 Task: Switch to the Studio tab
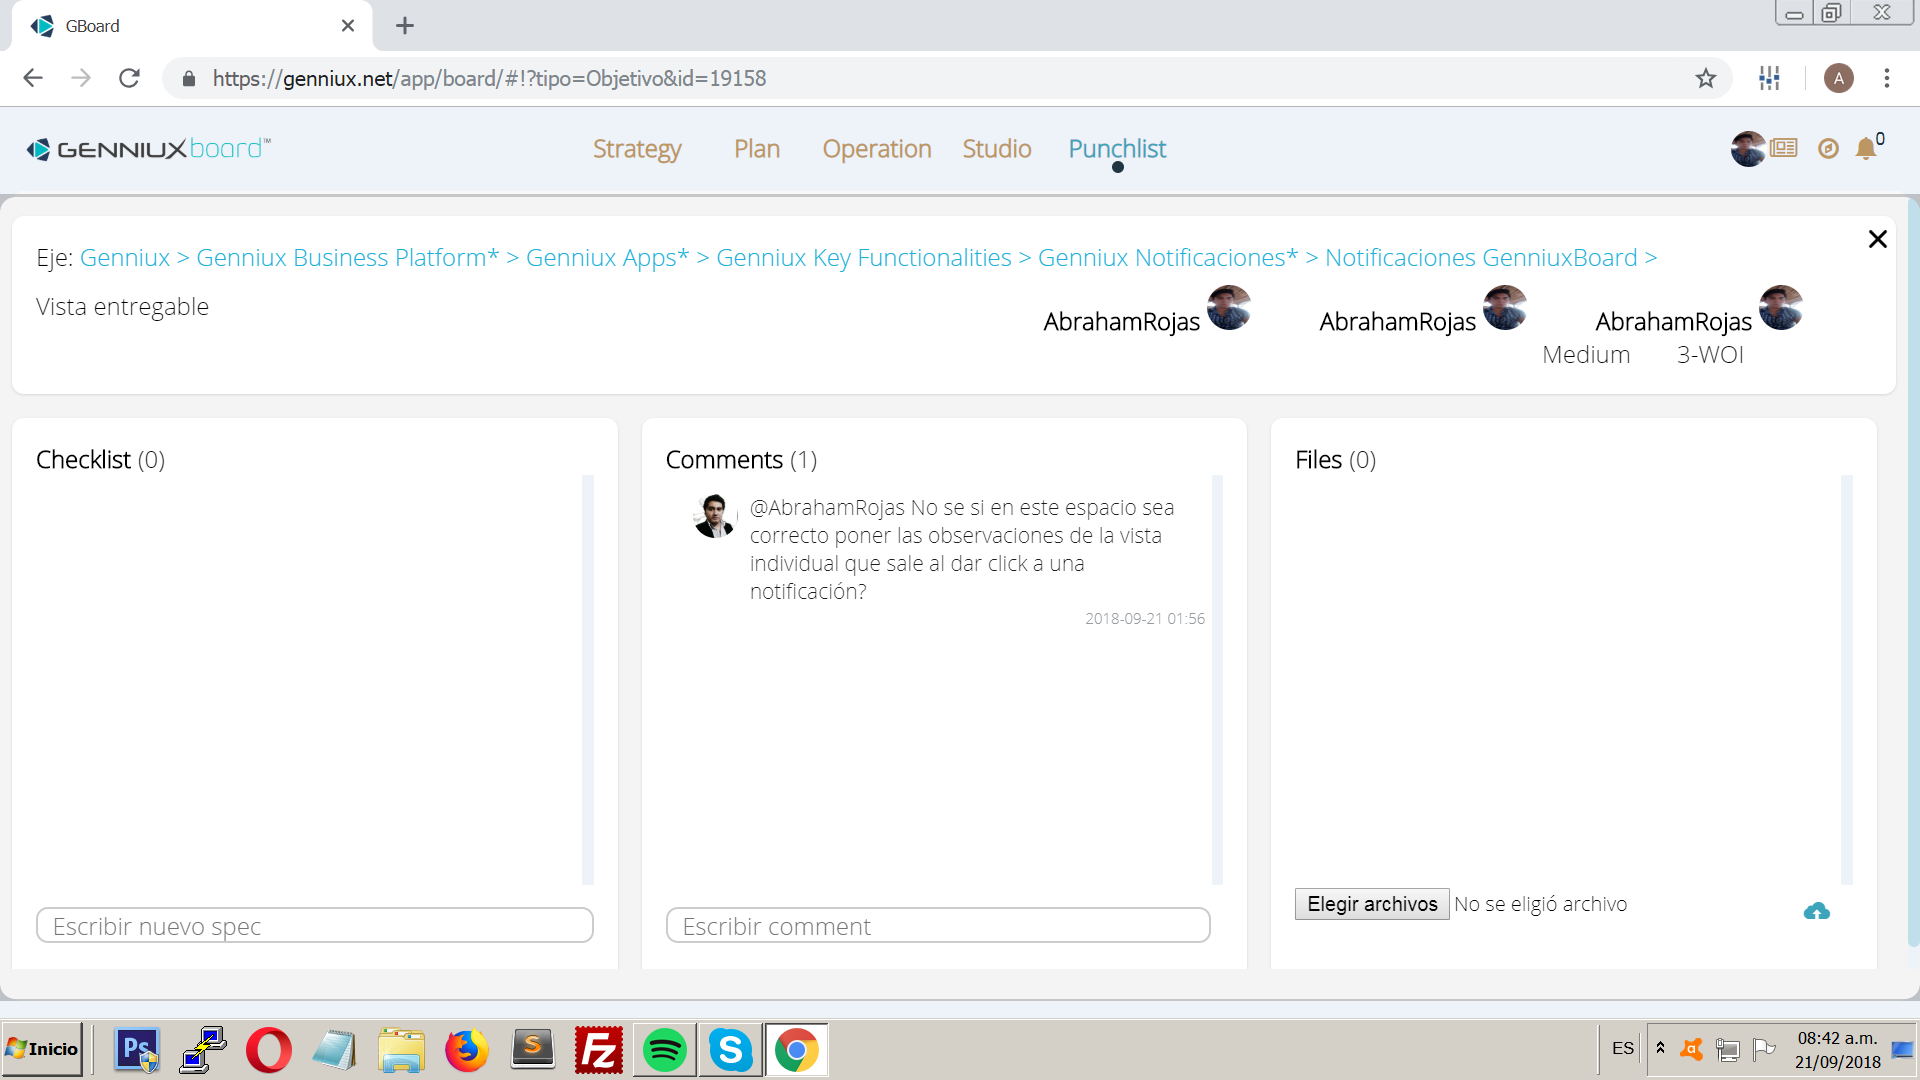coord(997,149)
